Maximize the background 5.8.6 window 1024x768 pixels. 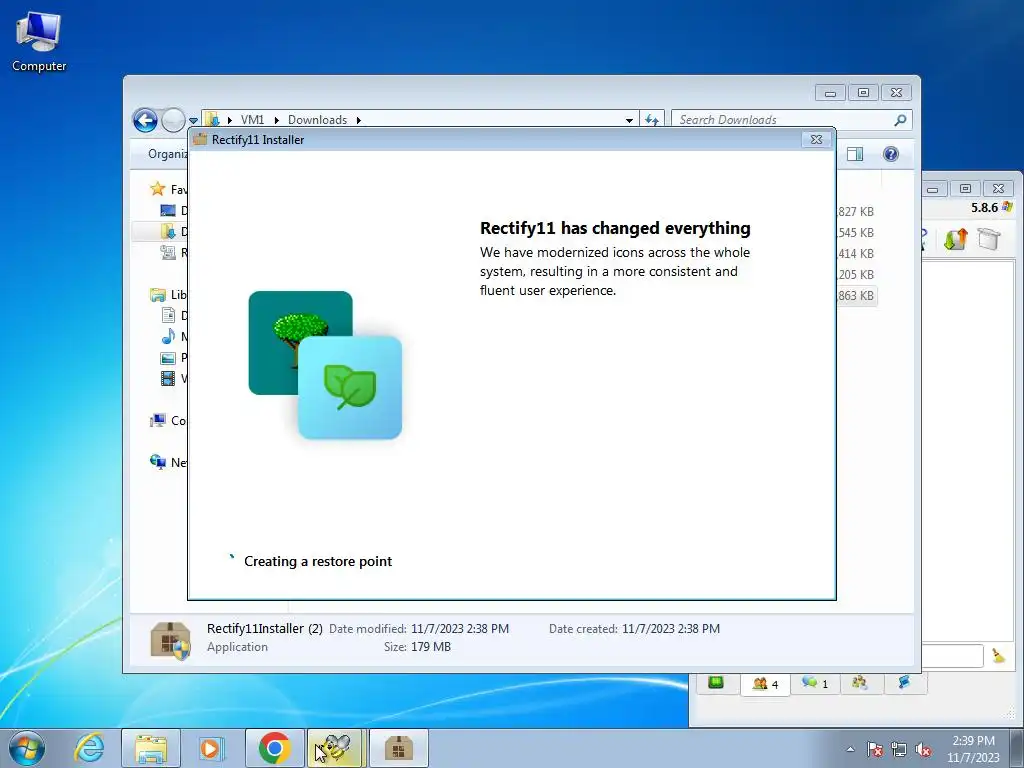[965, 189]
